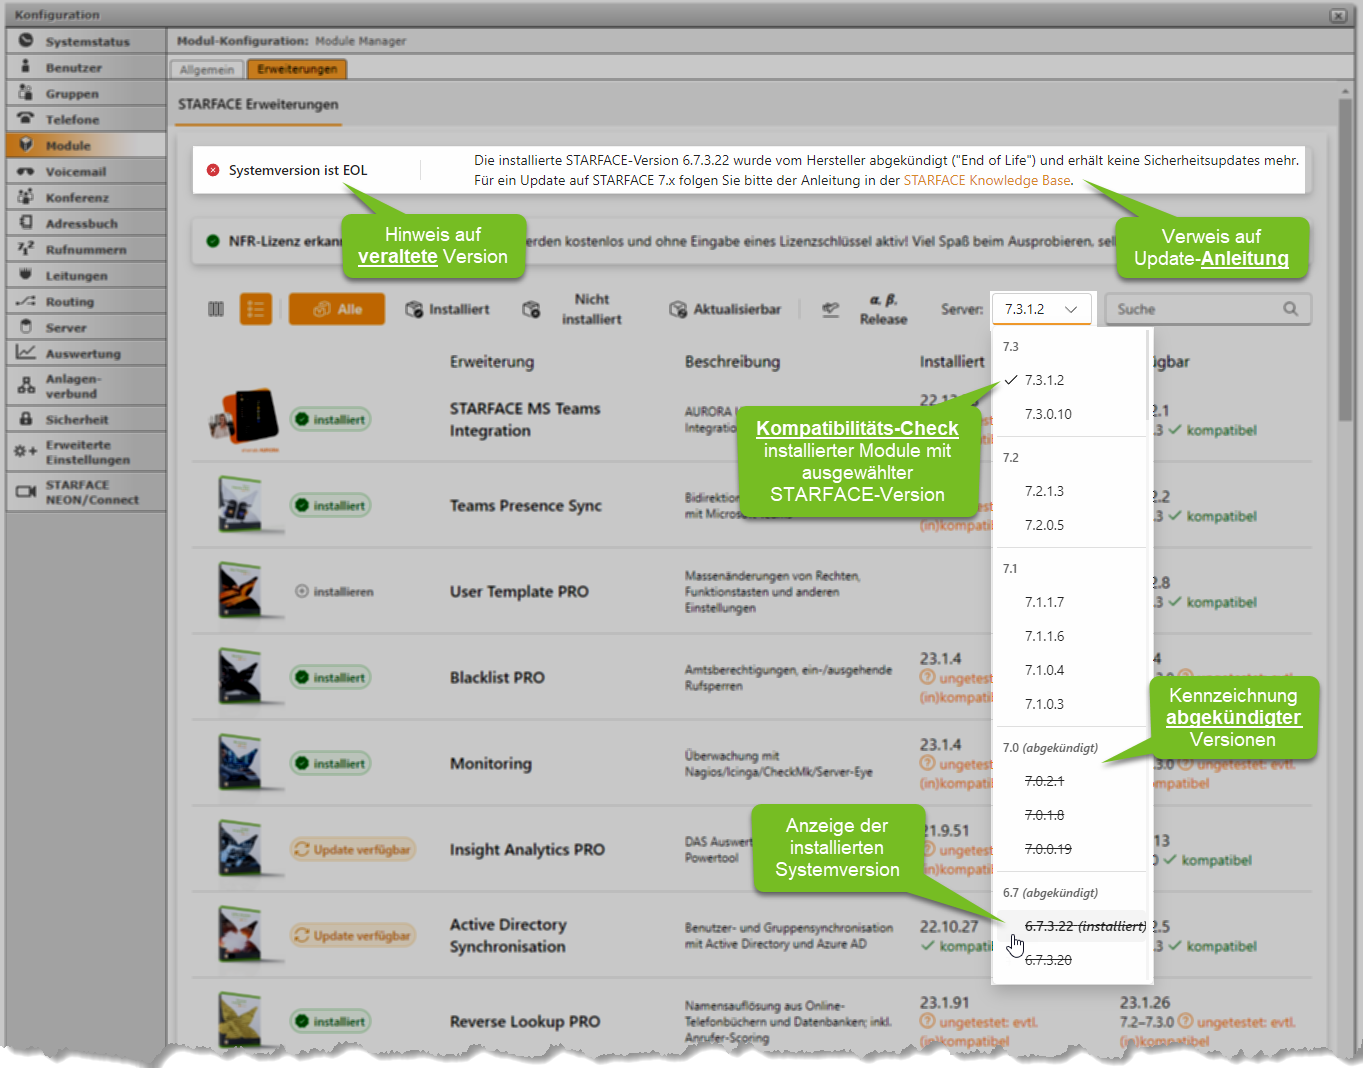Click installiert badge for MS Teams Integration

tap(330, 419)
